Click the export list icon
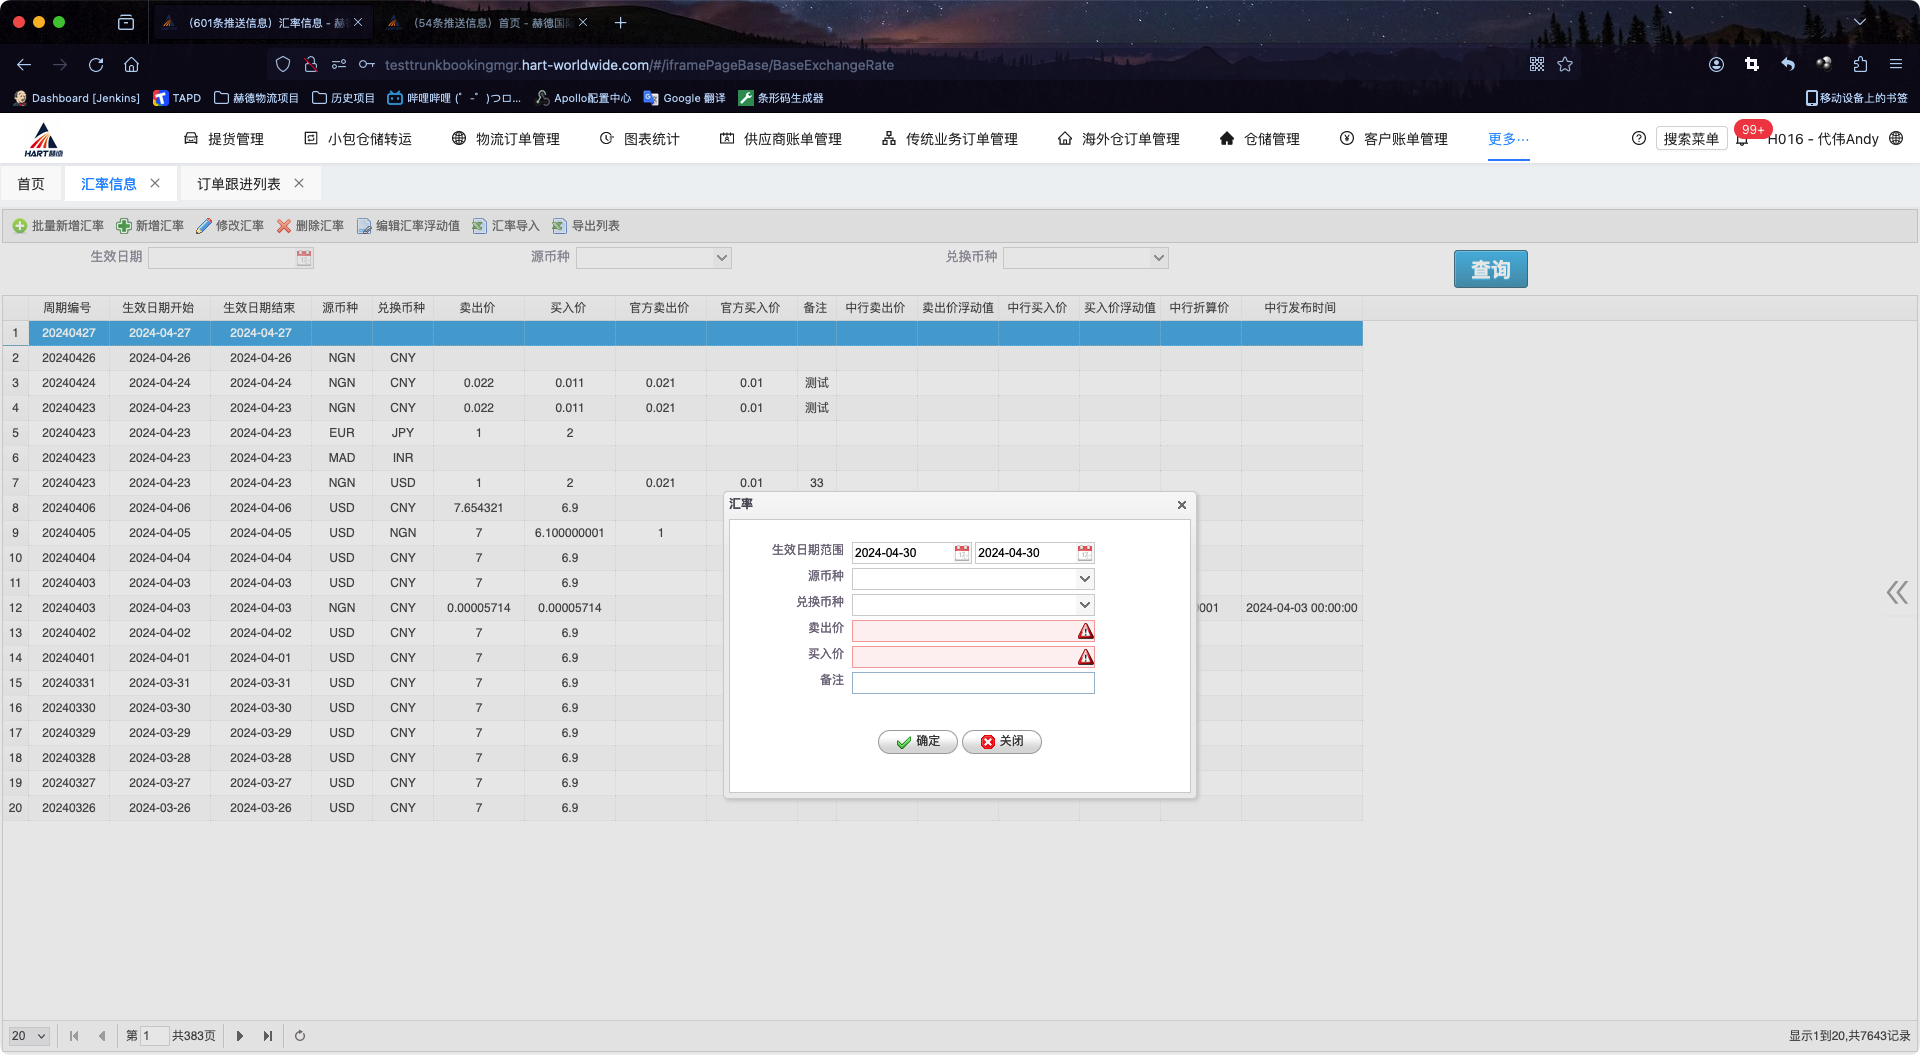Image resolution: width=1920 pixels, height=1055 pixels. click(x=560, y=226)
